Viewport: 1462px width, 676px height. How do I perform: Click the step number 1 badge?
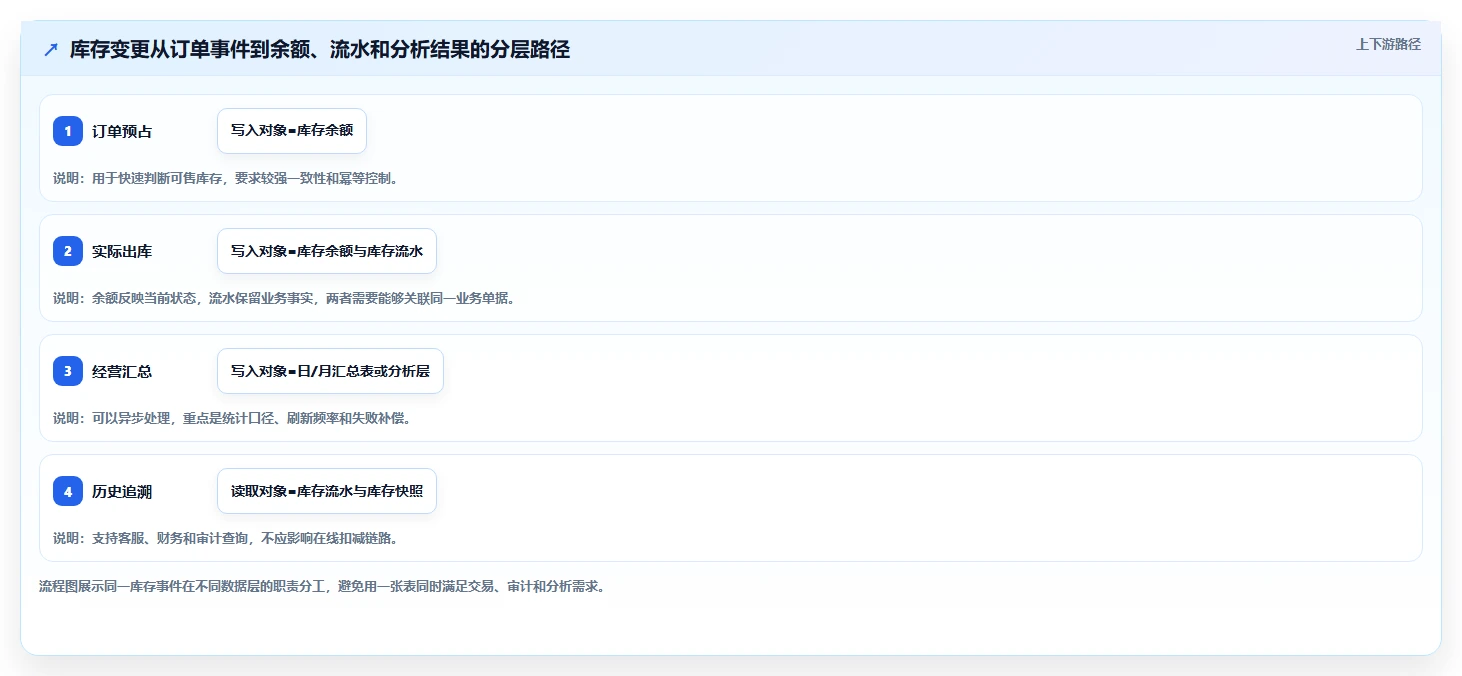68,131
